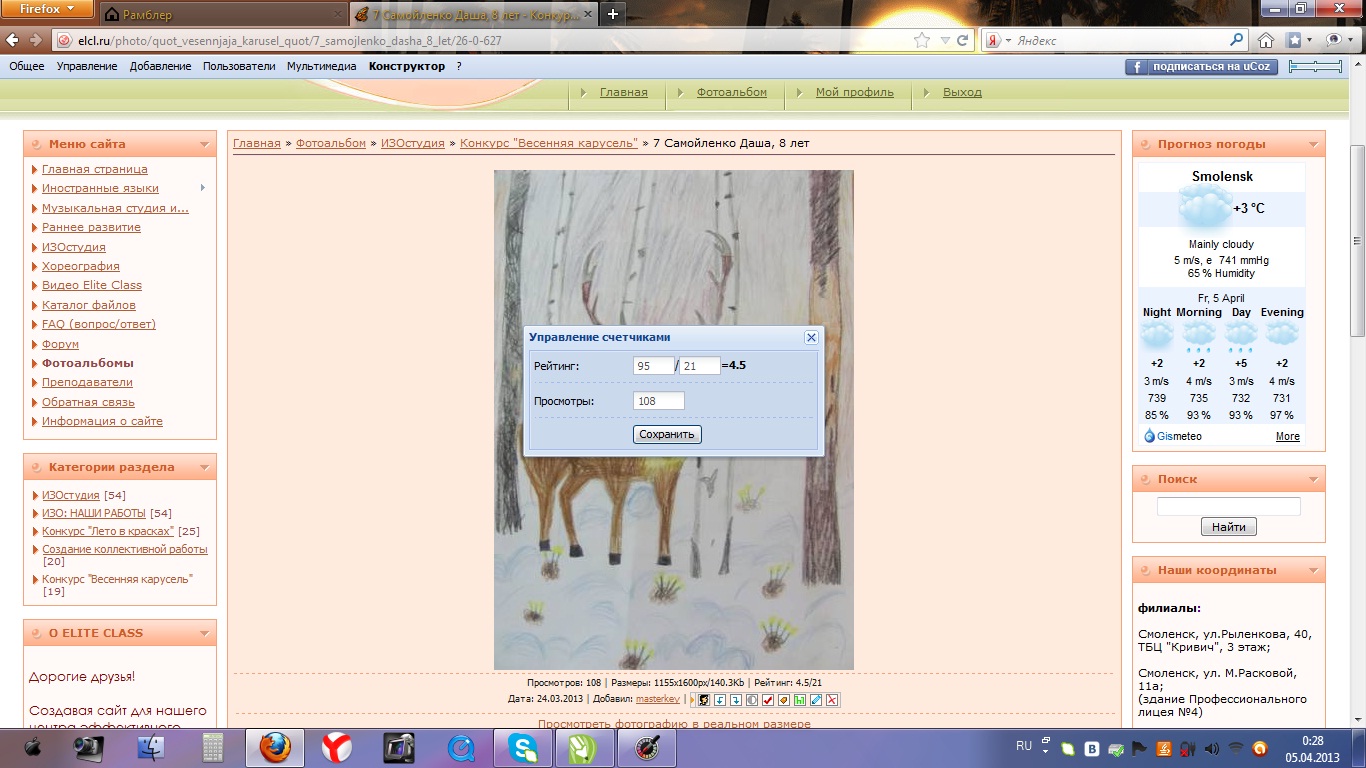Screen dimensions: 1366x768
Task: Open Конкурс "Весенняя карусель" breadcrumb link
Action: [549, 143]
